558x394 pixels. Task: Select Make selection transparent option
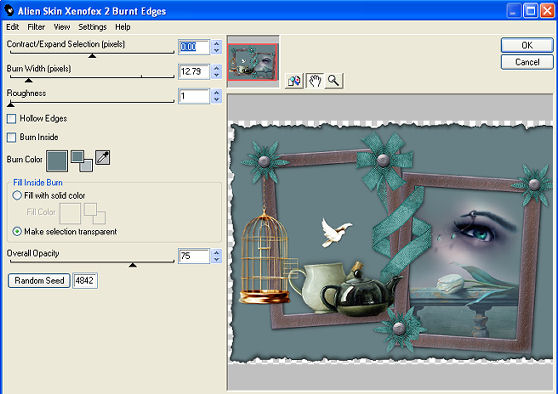coord(17,231)
